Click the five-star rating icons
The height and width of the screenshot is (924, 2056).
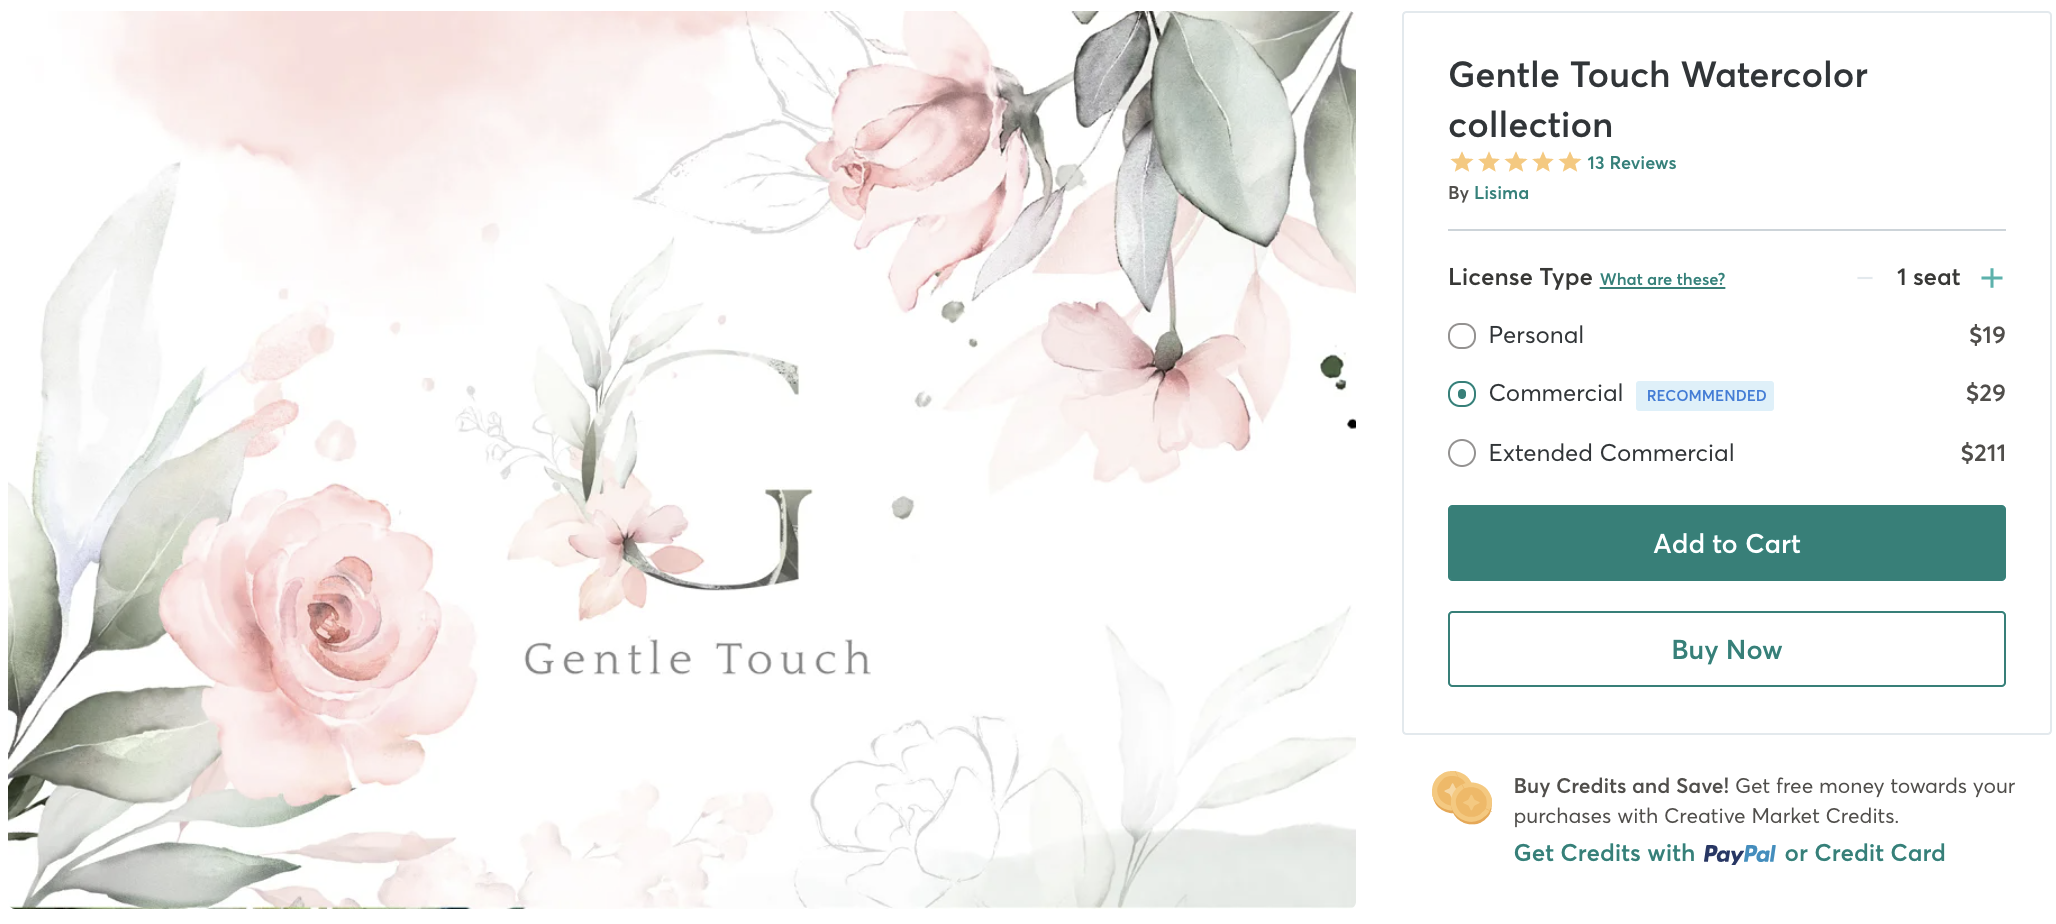click(1515, 162)
